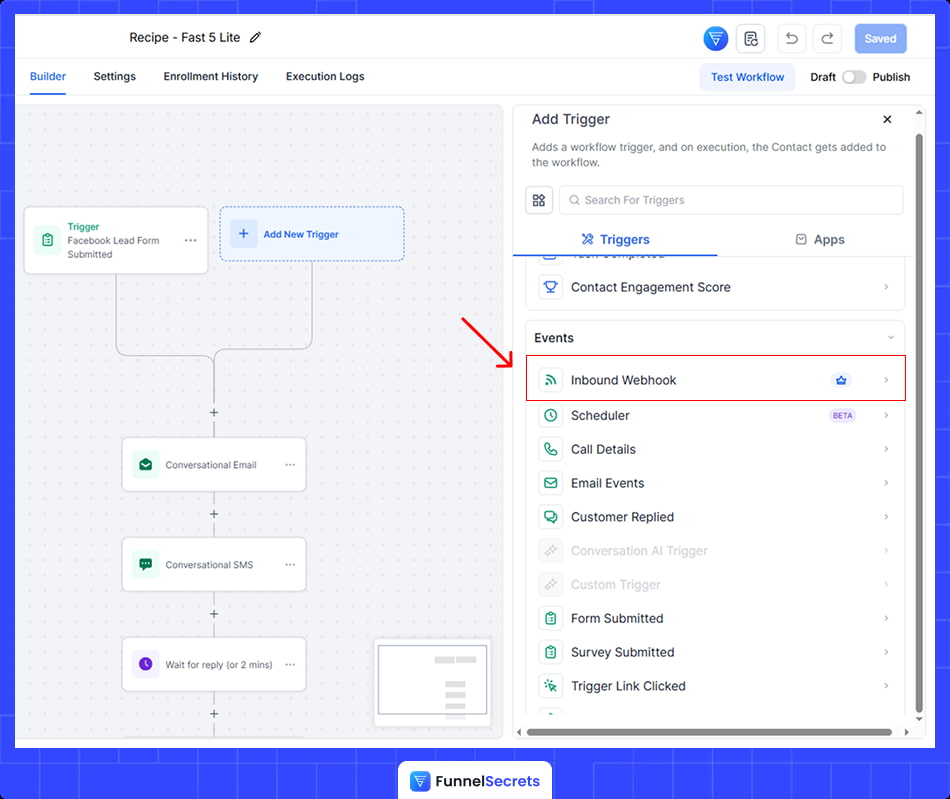The width and height of the screenshot is (950, 799).
Task: Click the blue funnel icon in header
Action: click(715, 39)
